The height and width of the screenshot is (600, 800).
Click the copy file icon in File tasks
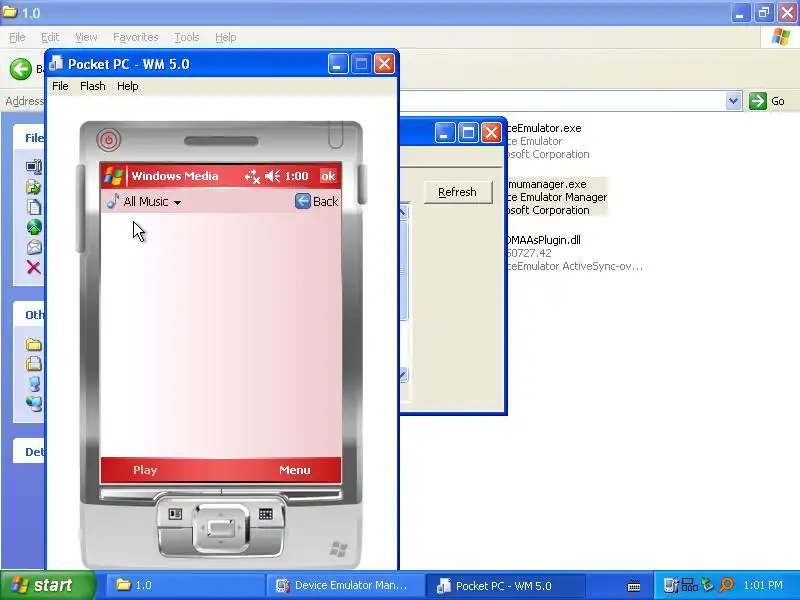point(34,207)
